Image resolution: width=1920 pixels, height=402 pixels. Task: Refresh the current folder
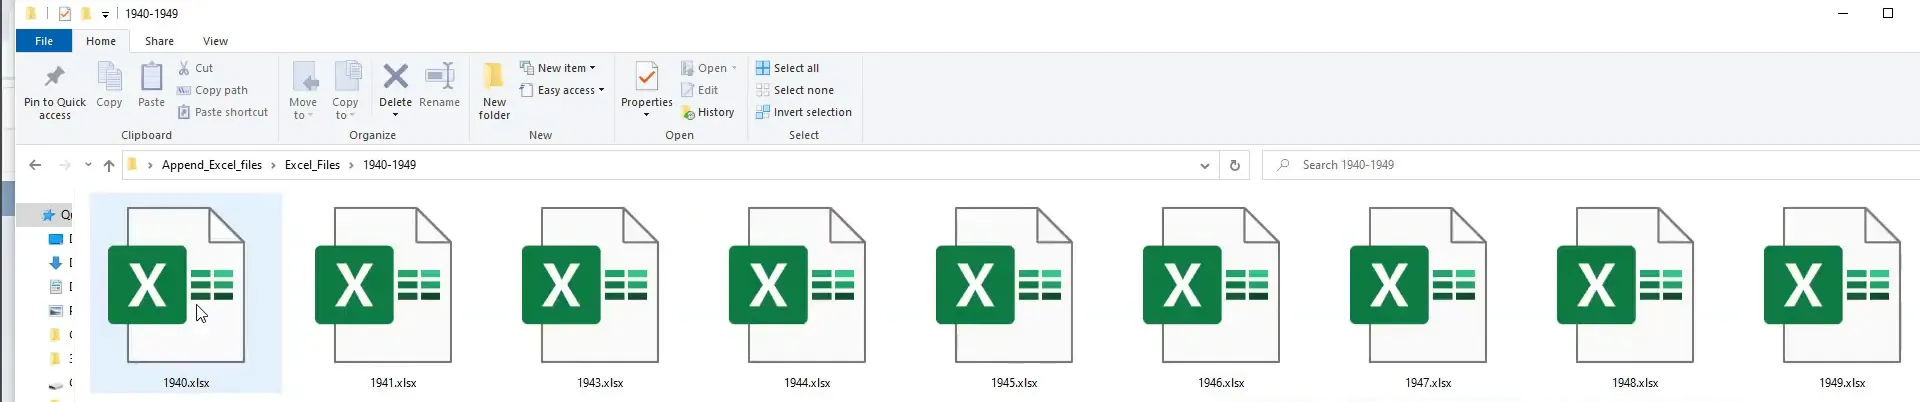pos(1234,165)
